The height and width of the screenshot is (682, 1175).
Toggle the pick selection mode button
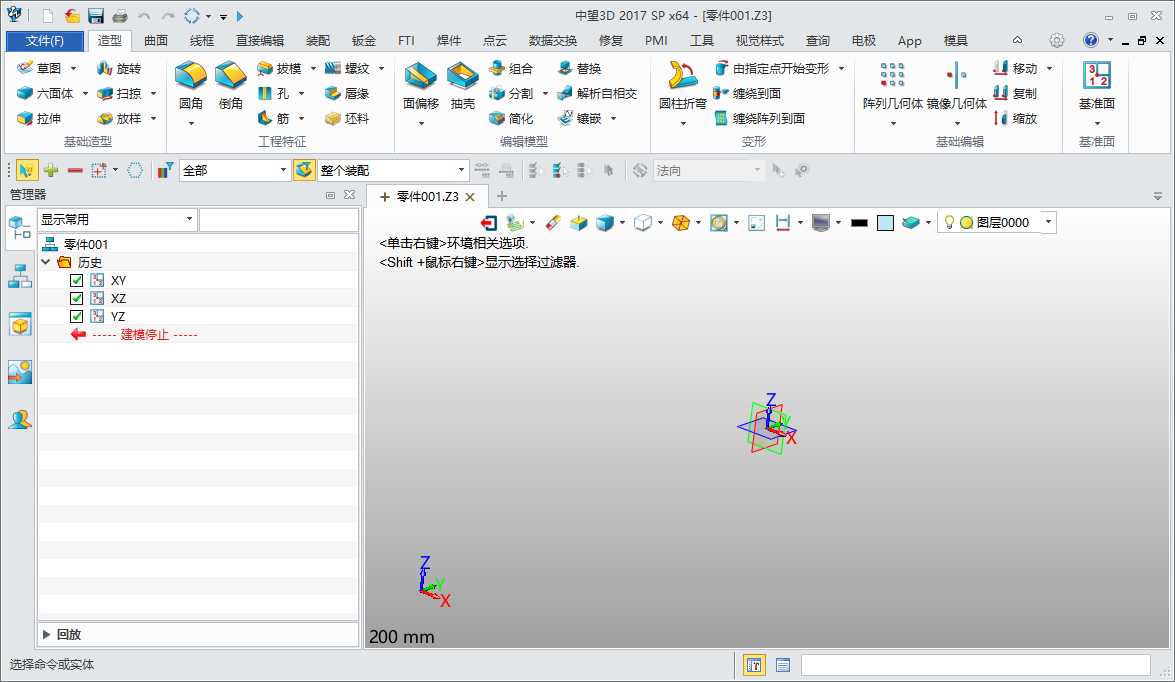pos(26,170)
